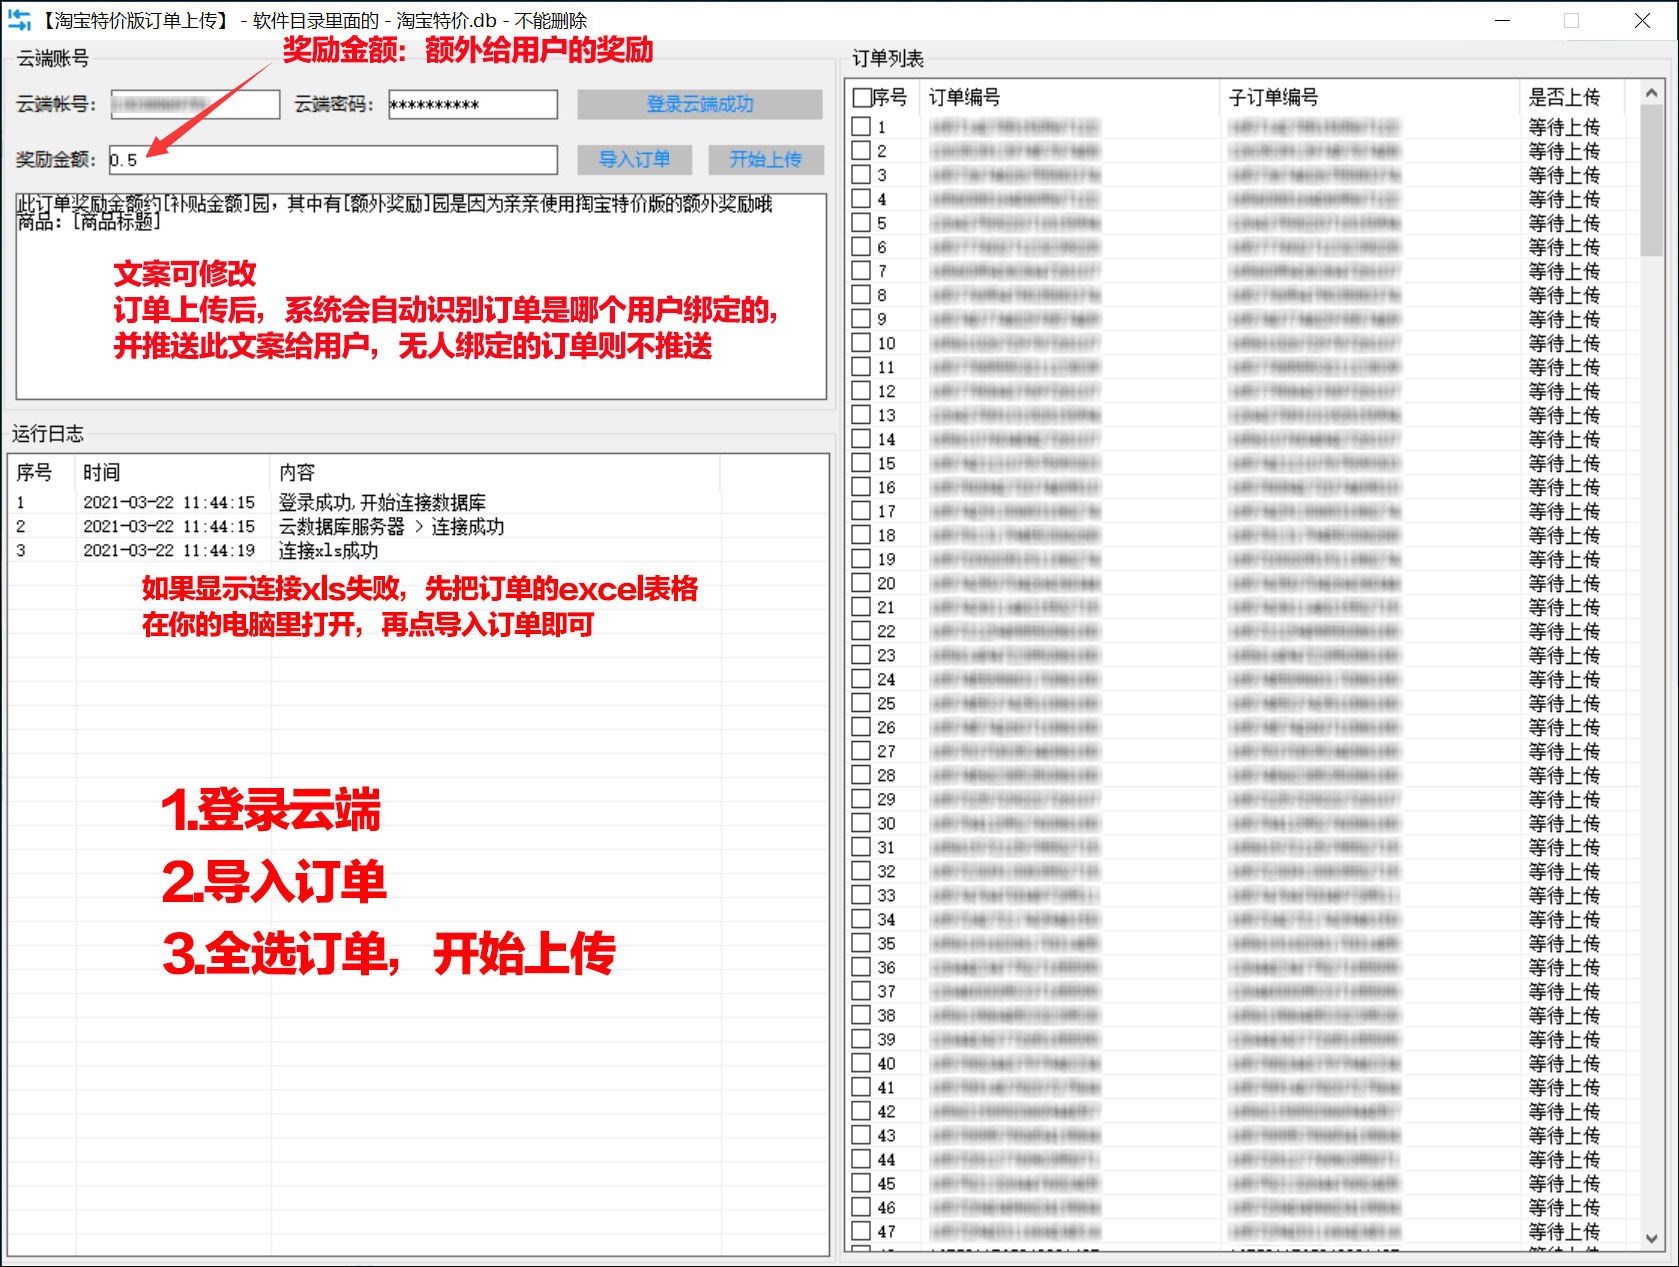Click the 奖励金额 amount field
The width and height of the screenshot is (1679, 1267).
click(x=333, y=160)
